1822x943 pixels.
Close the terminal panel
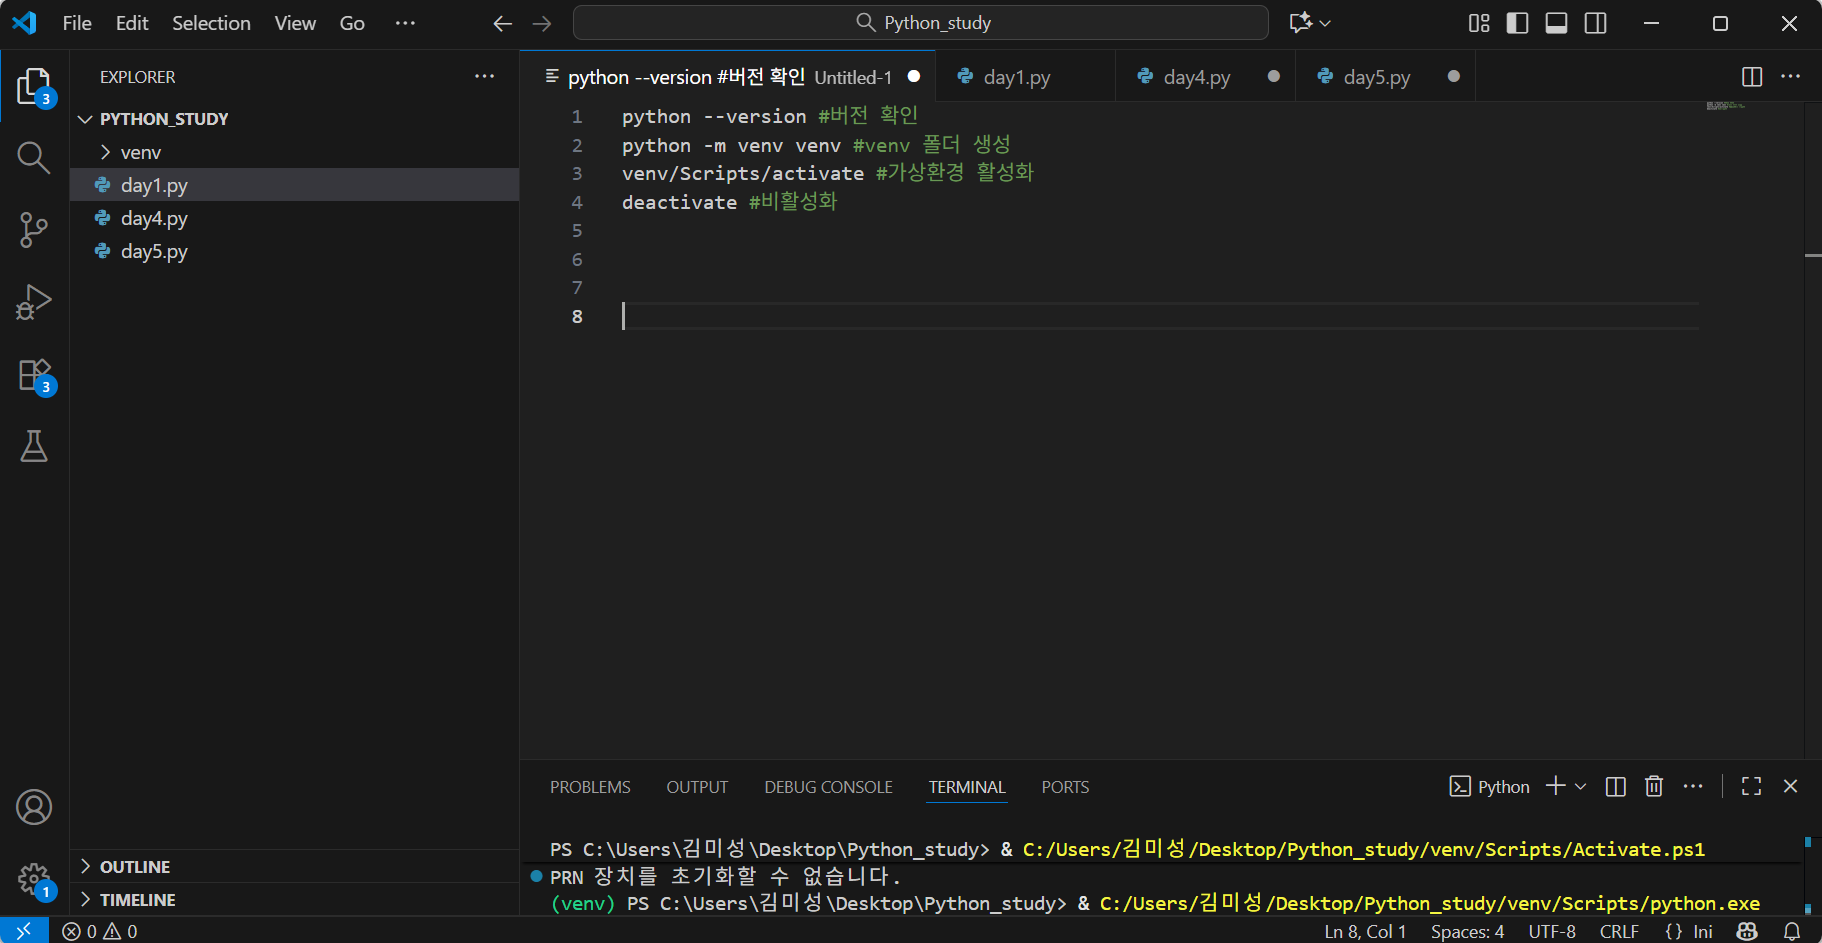coord(1790,787)
